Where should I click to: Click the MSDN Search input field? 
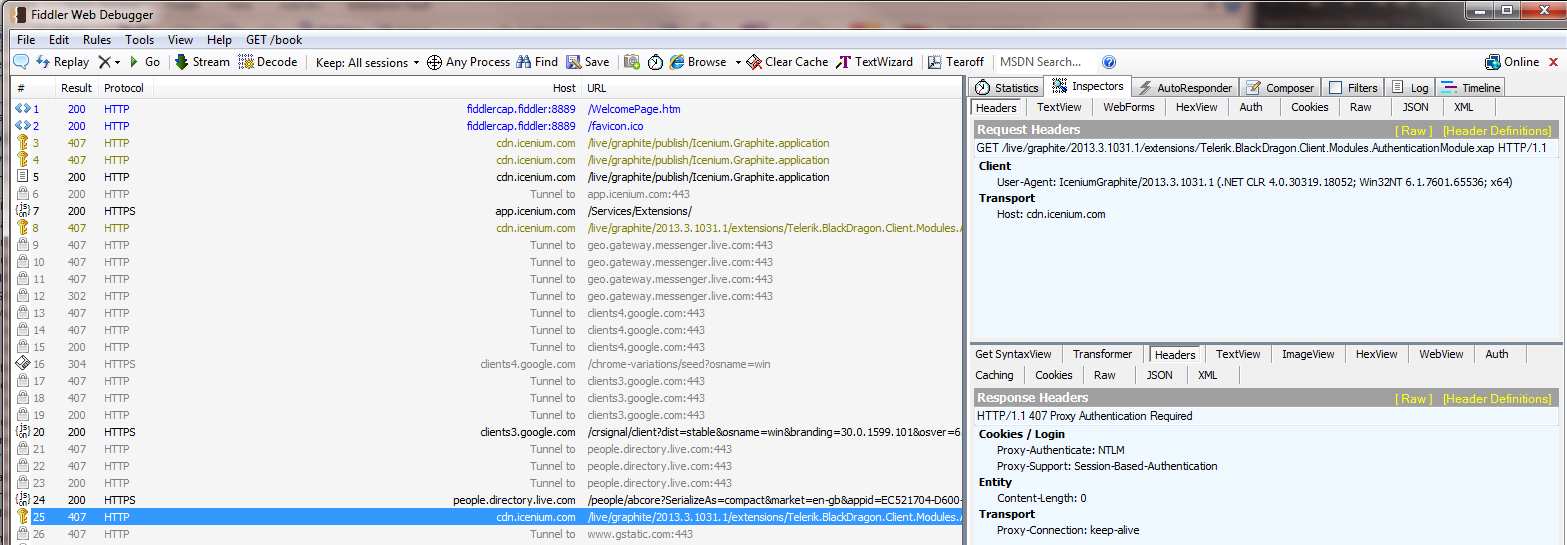(1045, 62)
